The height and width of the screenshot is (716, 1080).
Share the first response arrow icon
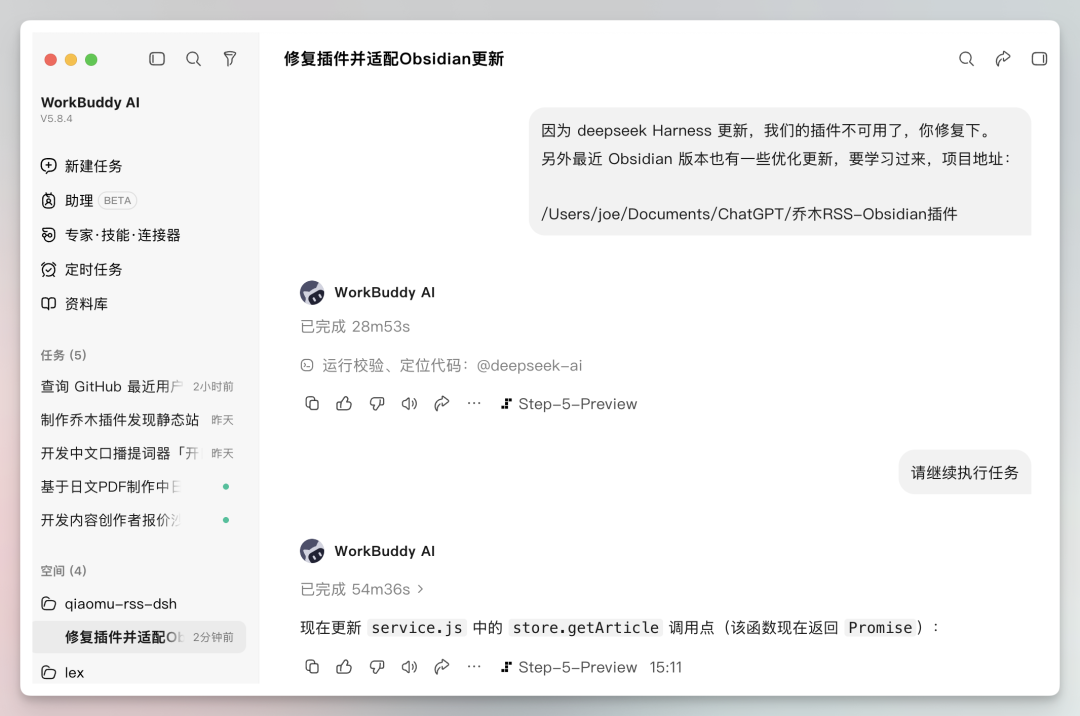coord(442,403)
